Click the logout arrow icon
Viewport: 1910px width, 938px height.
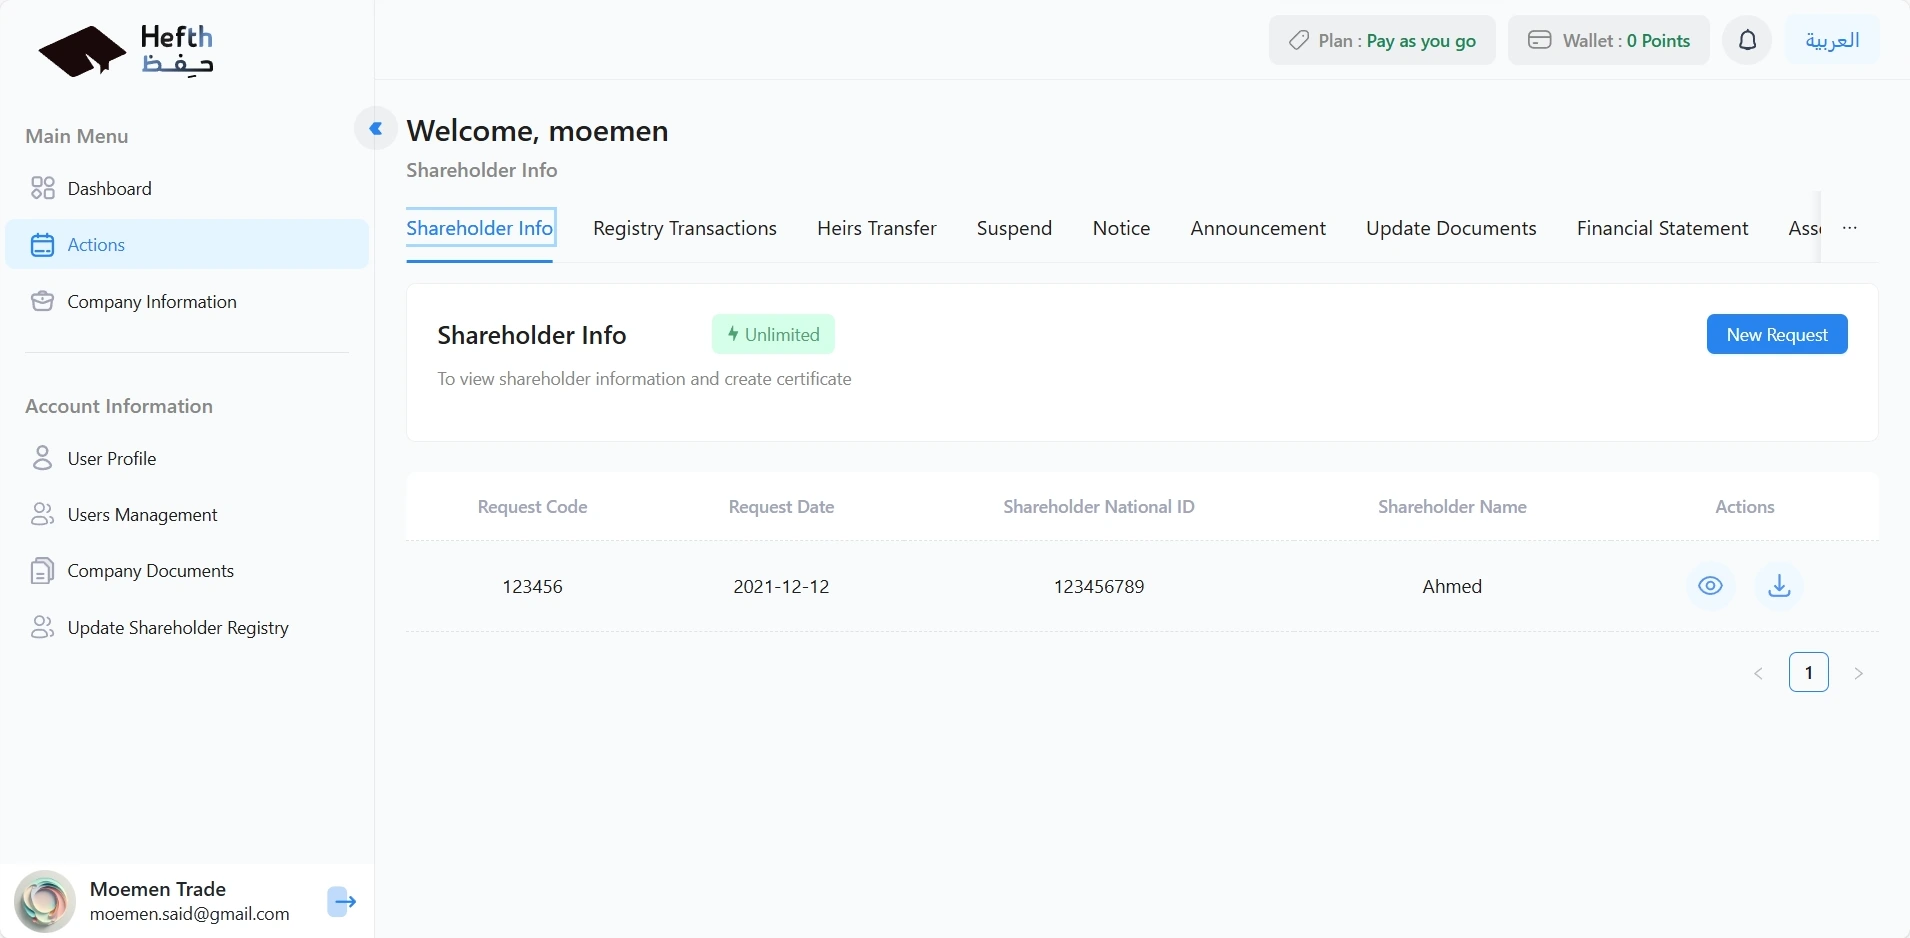click(342, 901)
